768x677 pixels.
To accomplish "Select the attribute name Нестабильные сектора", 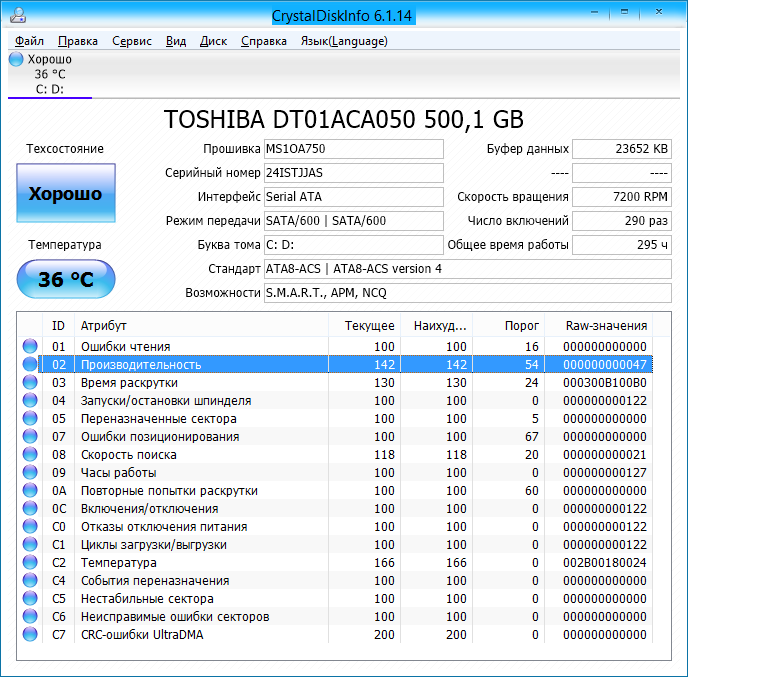I will click(x=147, y=599).
